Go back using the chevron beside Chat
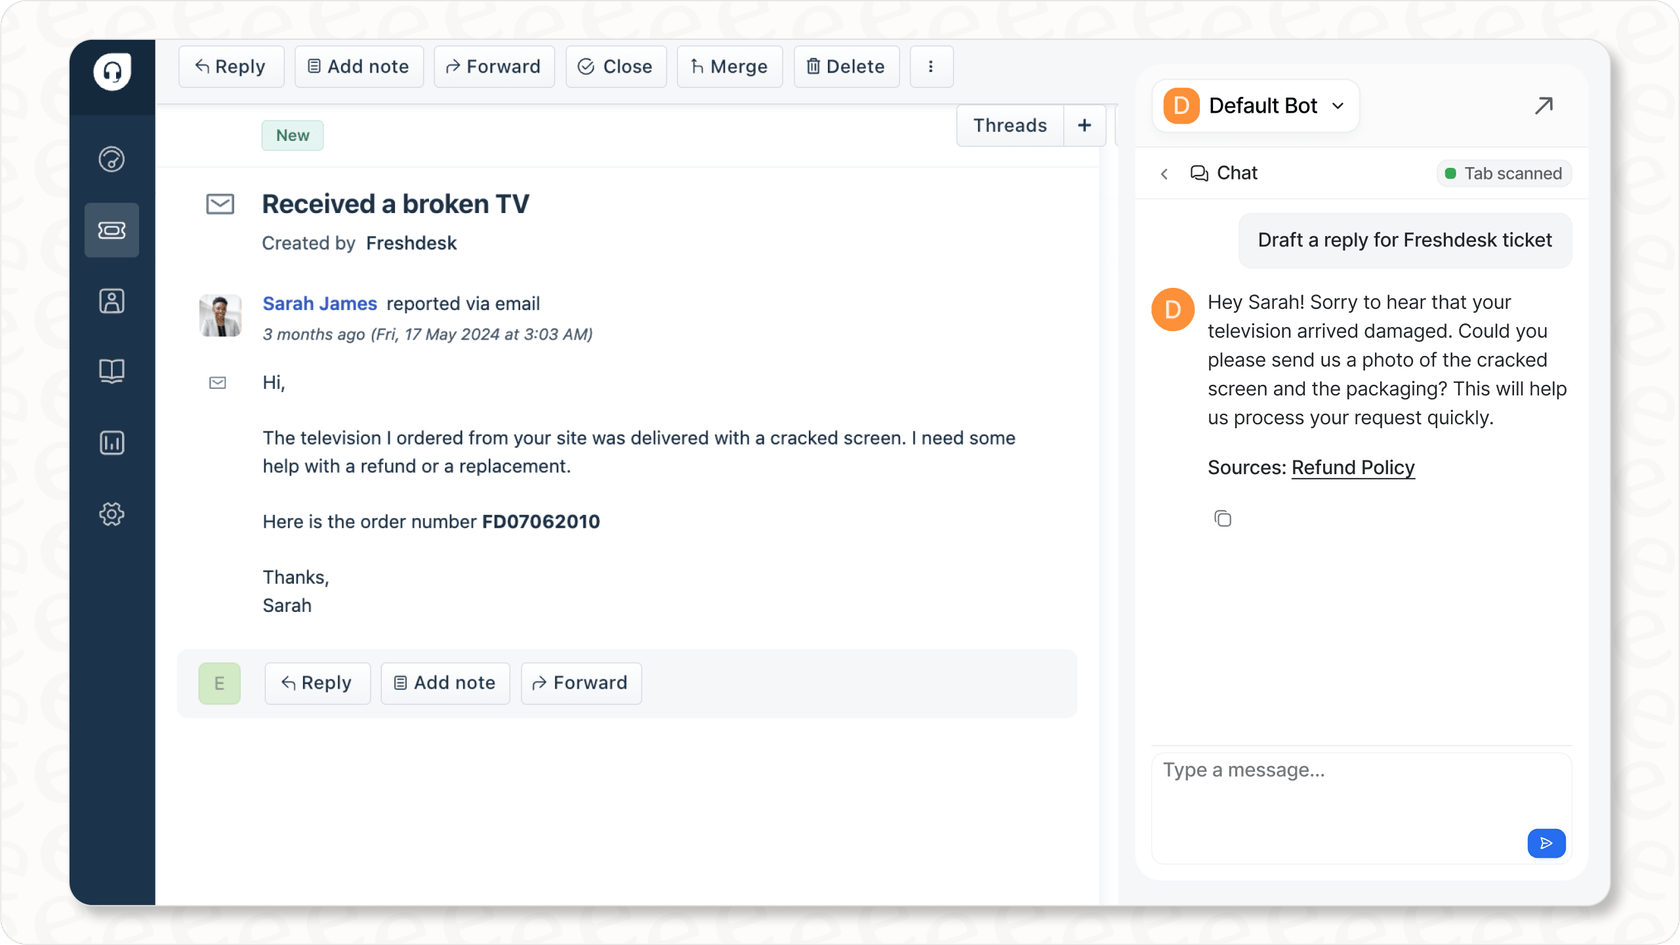The image size is (1680, 945). pyautogui.click(x=1164, y=173)
